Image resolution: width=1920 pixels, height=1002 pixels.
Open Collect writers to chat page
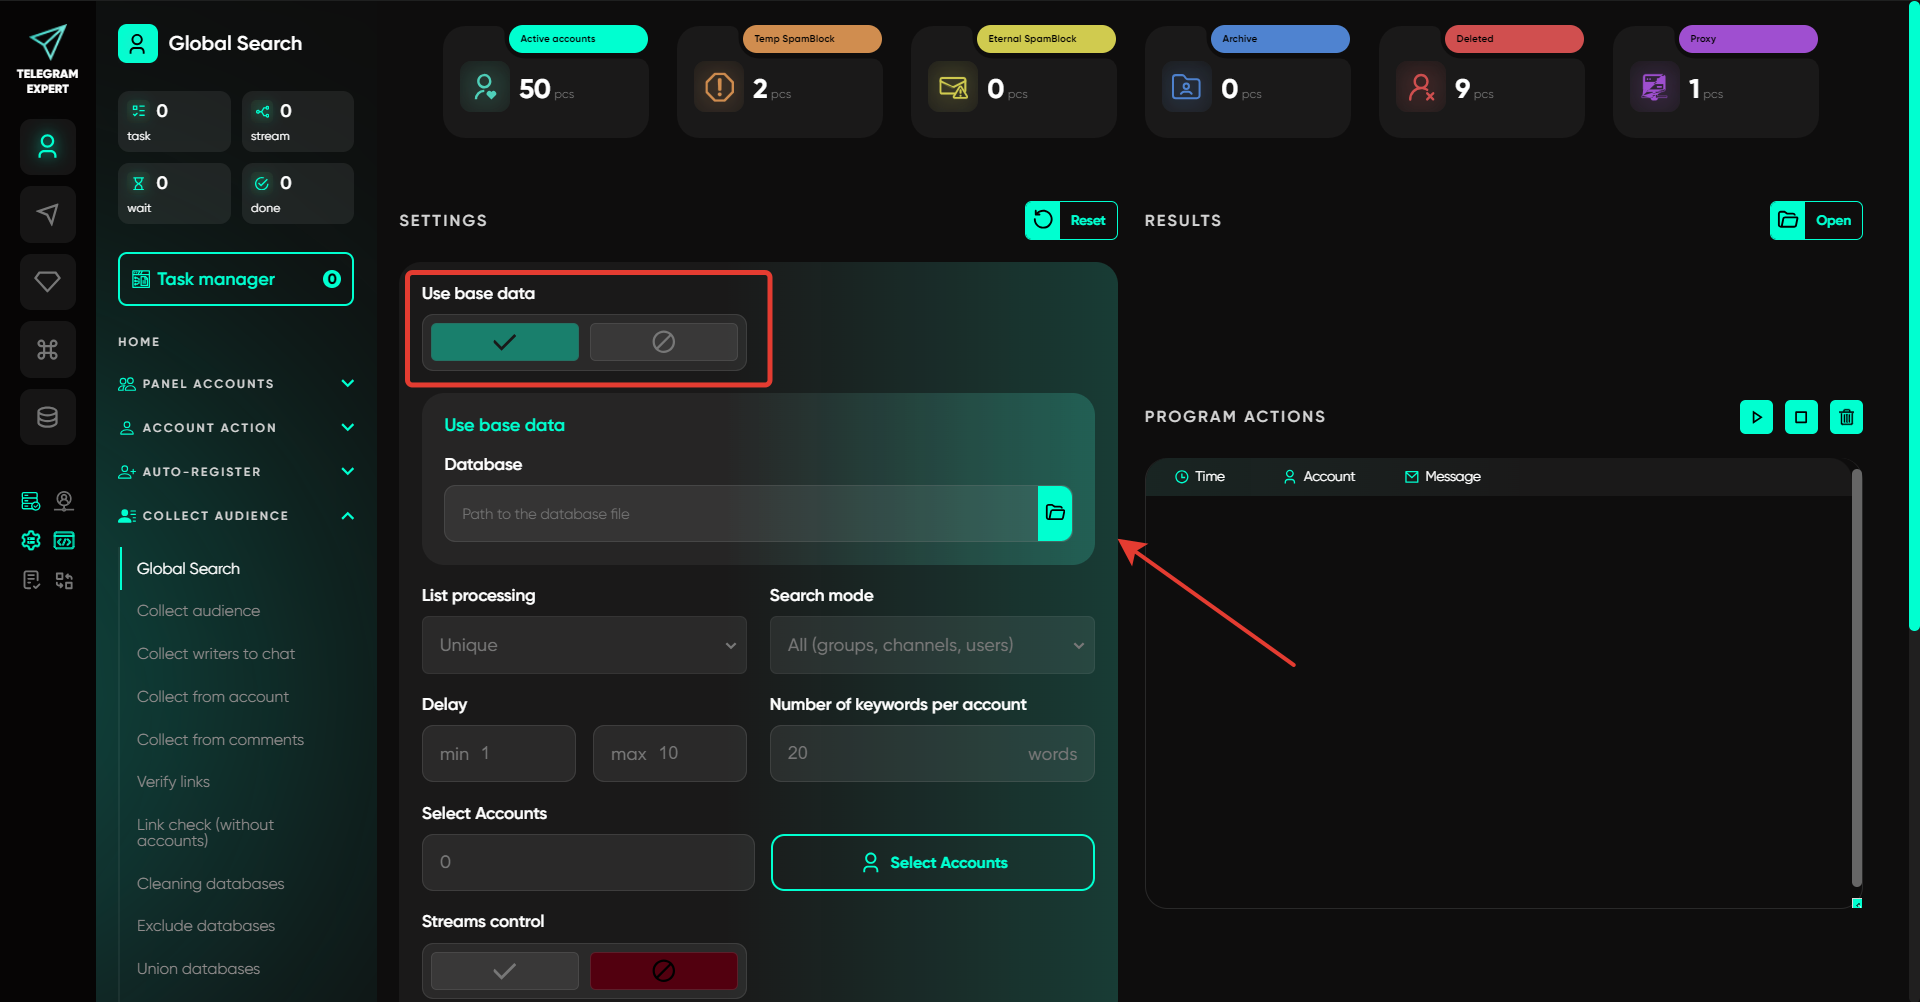click(x=216, y=654)
